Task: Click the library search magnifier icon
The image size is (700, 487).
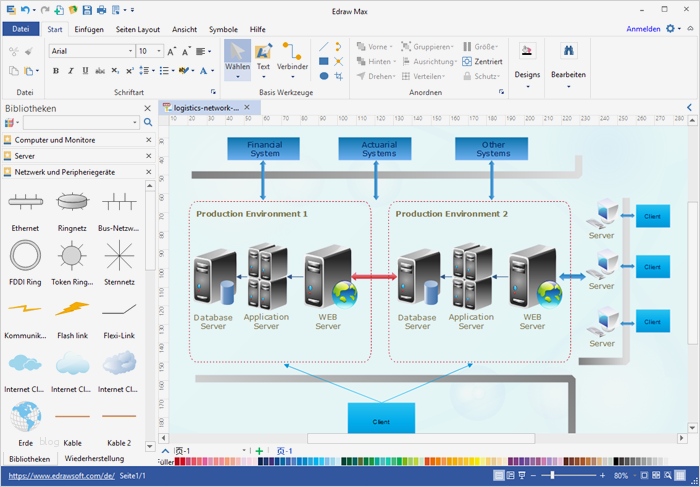Action: 148,122
